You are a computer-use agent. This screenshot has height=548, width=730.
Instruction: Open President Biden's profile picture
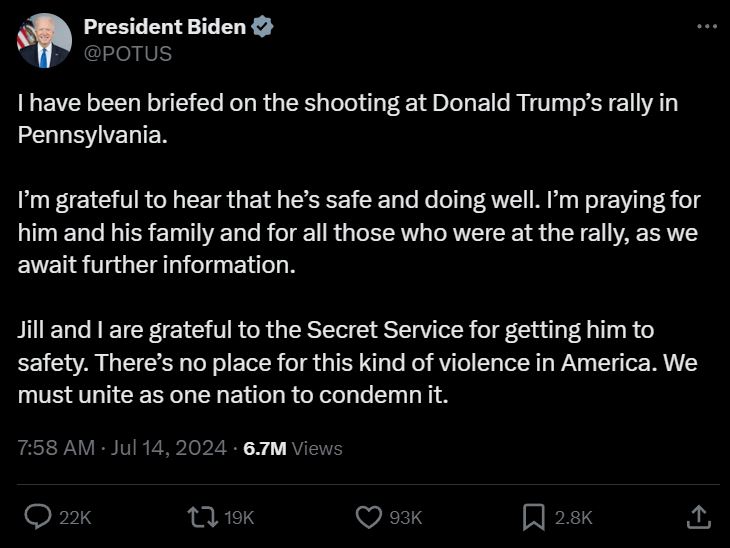click(x=44, y=41)
